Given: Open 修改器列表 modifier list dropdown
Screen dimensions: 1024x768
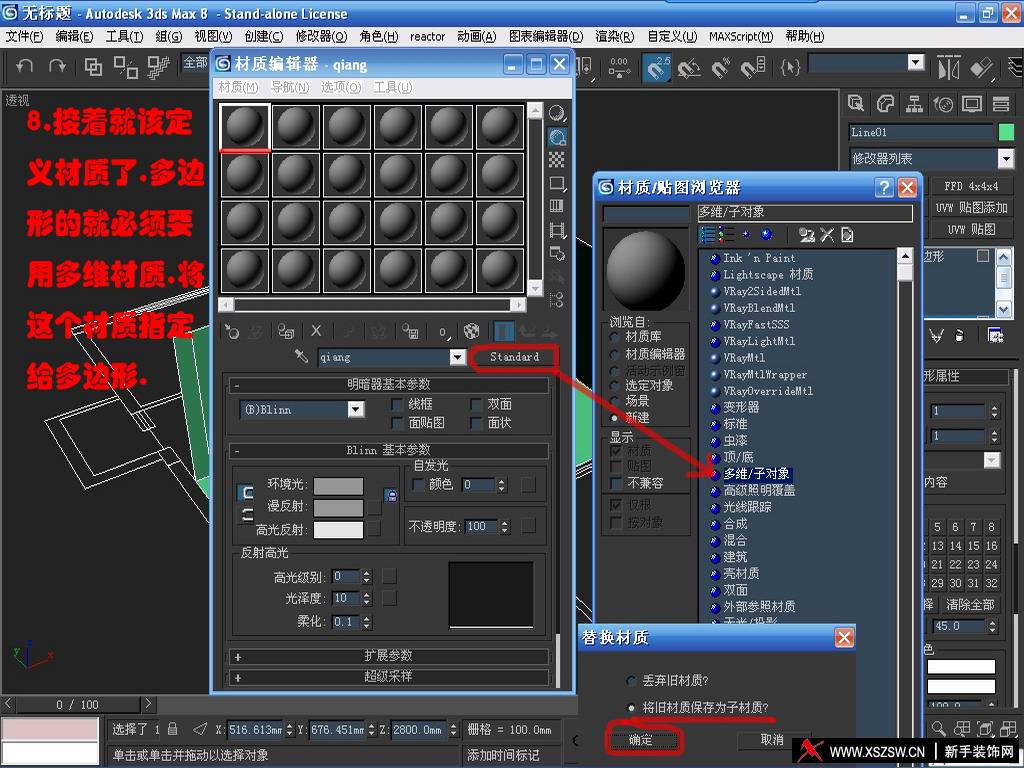Looking at the screenshot, I should 1006,158.
